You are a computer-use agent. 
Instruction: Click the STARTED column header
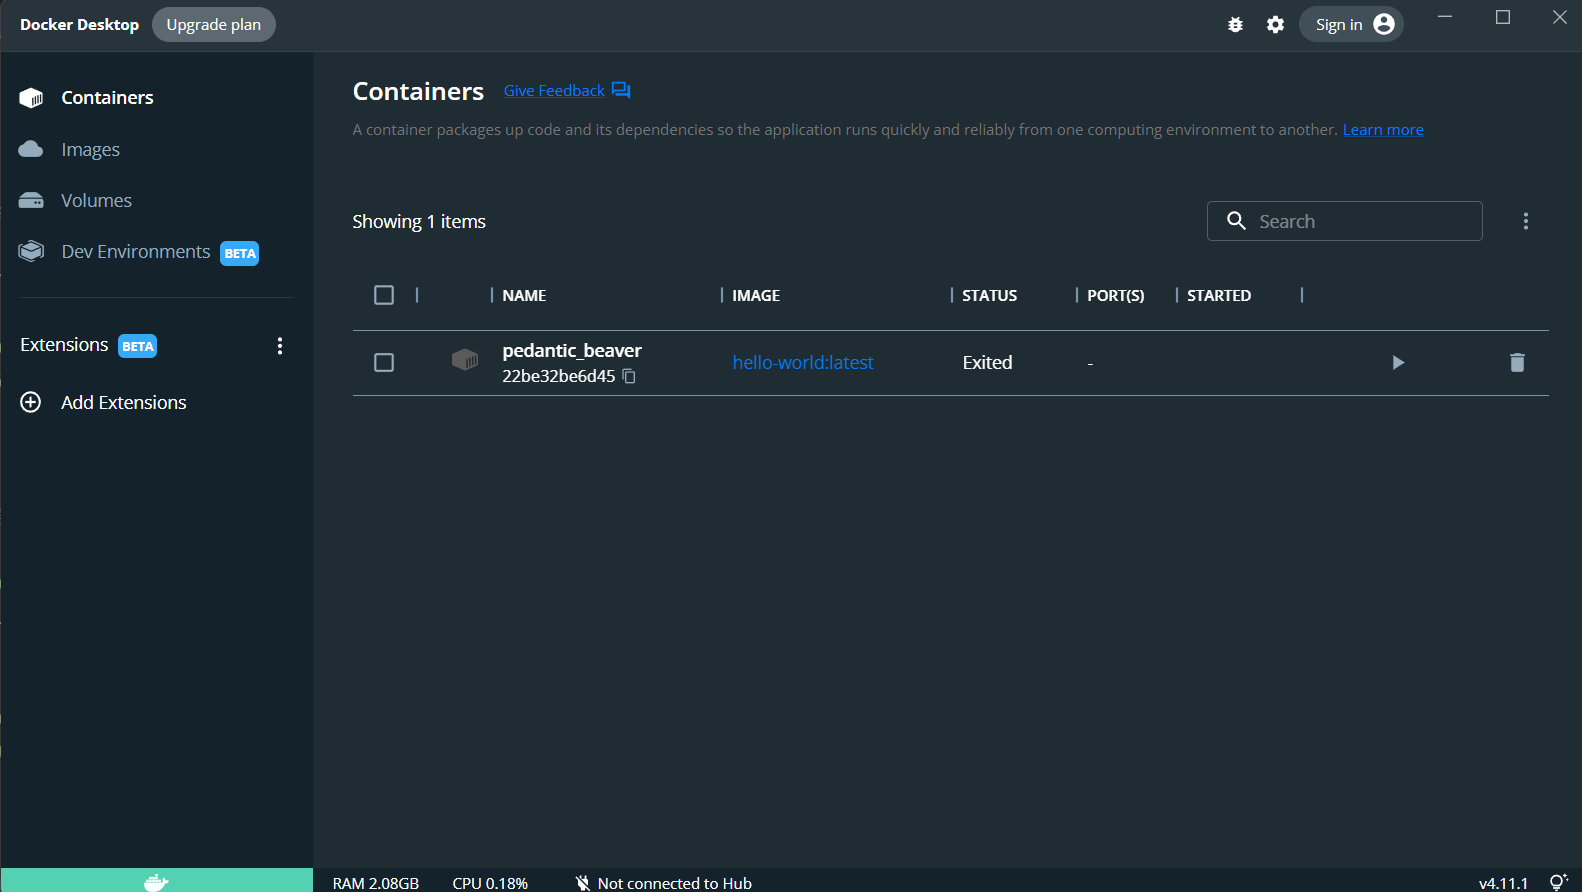(x=1219, y=296)
